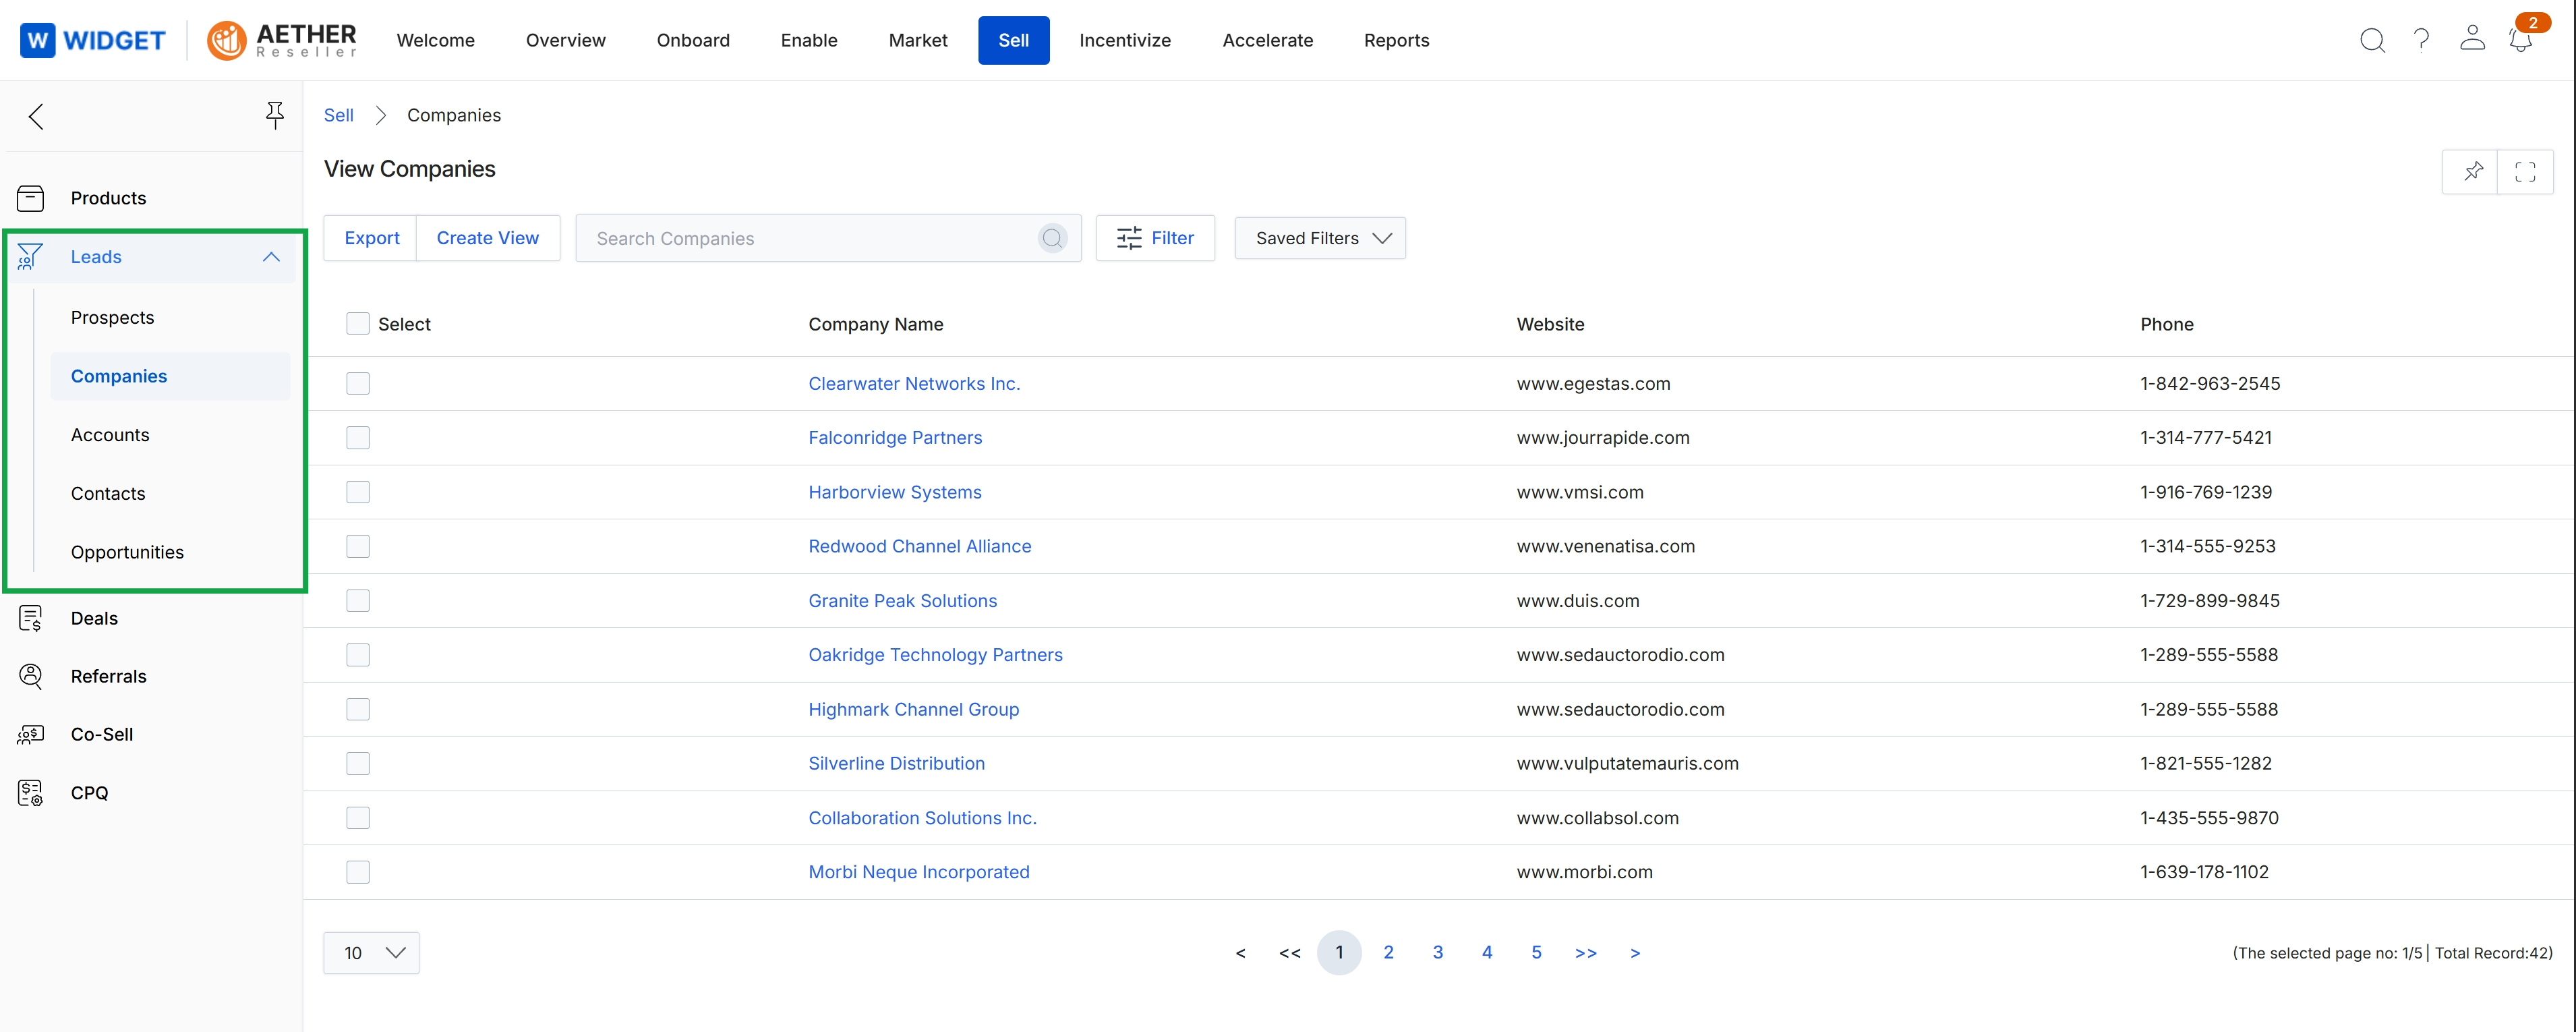Image resolution: width=2576 pixels, height=1032 pixels.
Task: Open the help question mark icon
Action: [2421, 40]
